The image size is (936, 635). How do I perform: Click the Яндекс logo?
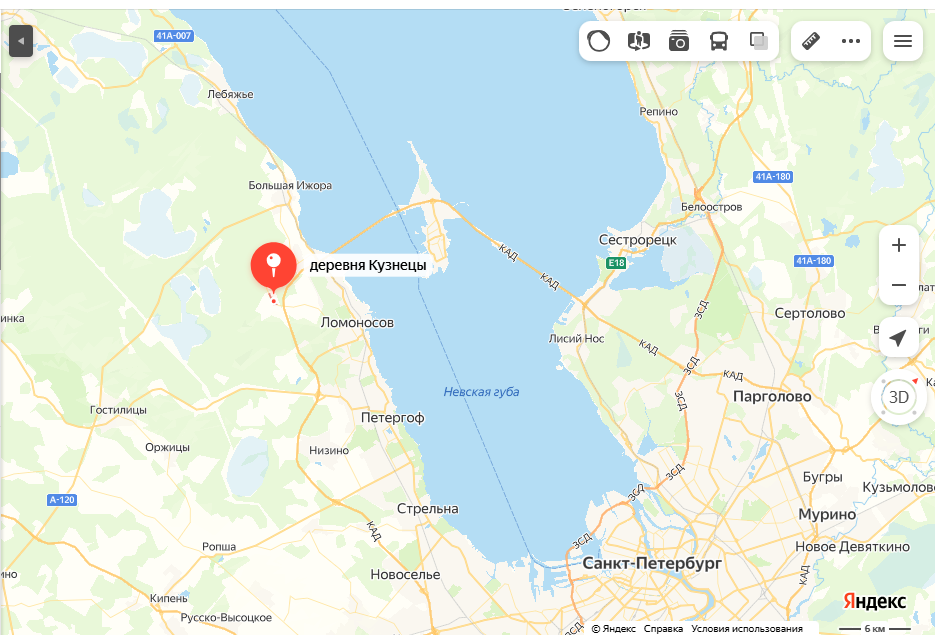pos(874,601)
